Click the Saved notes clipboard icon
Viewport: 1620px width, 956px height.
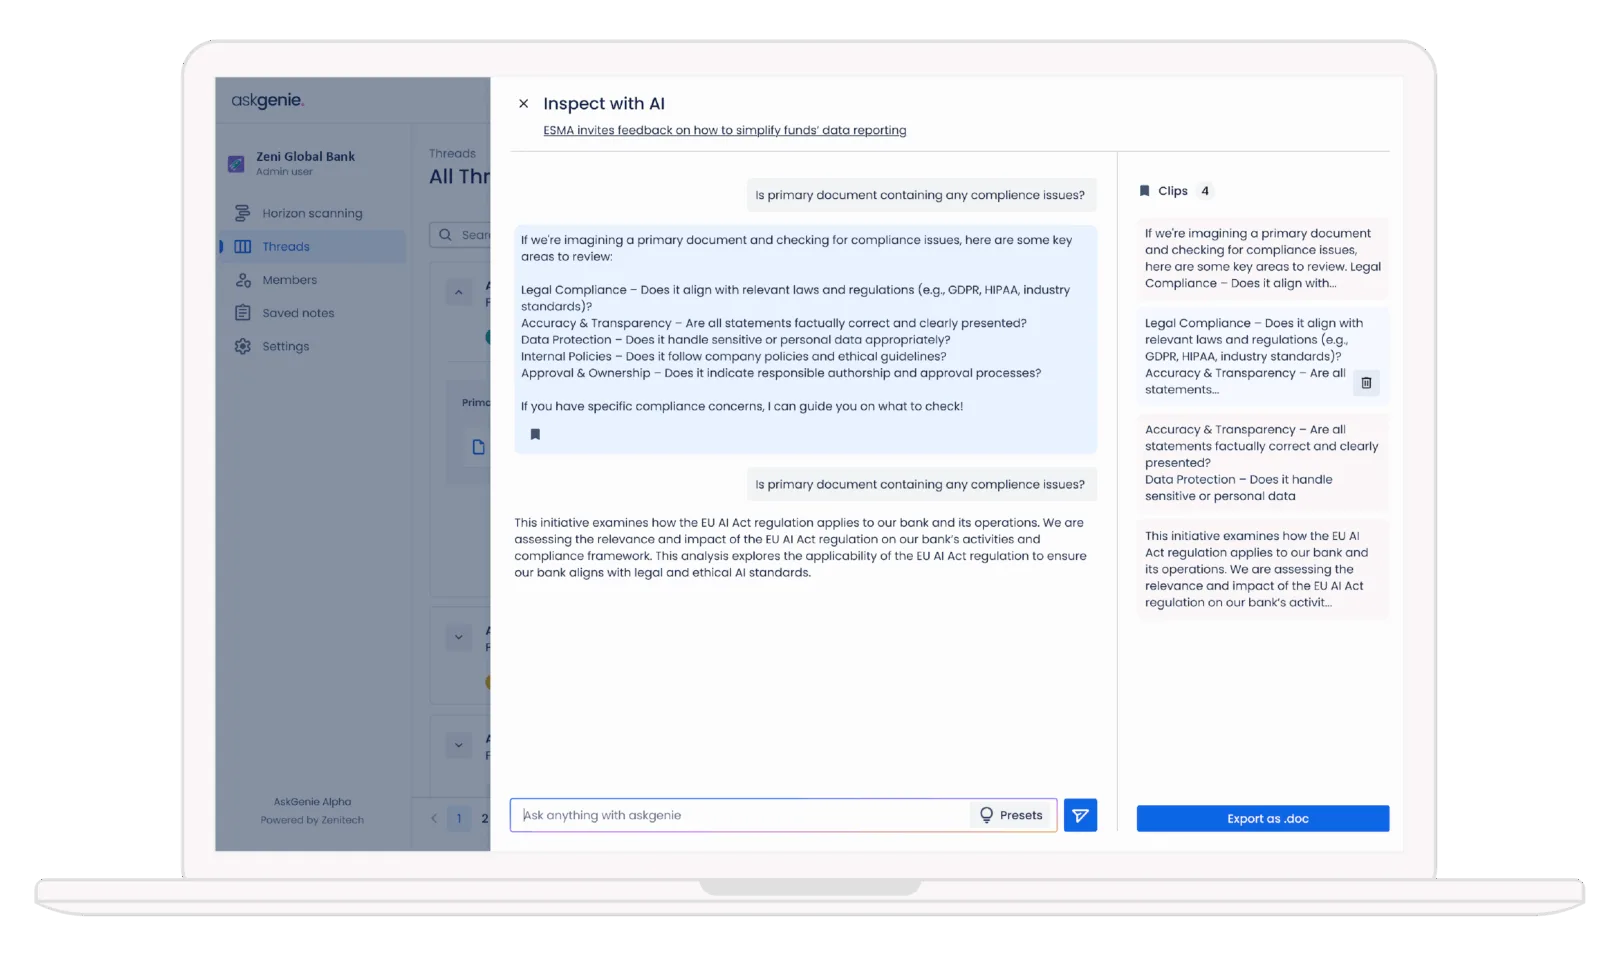(x=242, y=313)
